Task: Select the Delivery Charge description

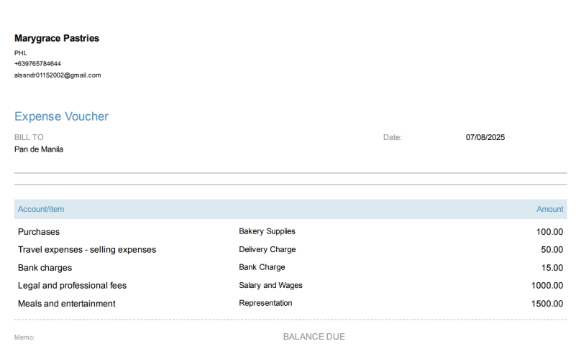Action: pyautogui.click(x=268, y=250)
